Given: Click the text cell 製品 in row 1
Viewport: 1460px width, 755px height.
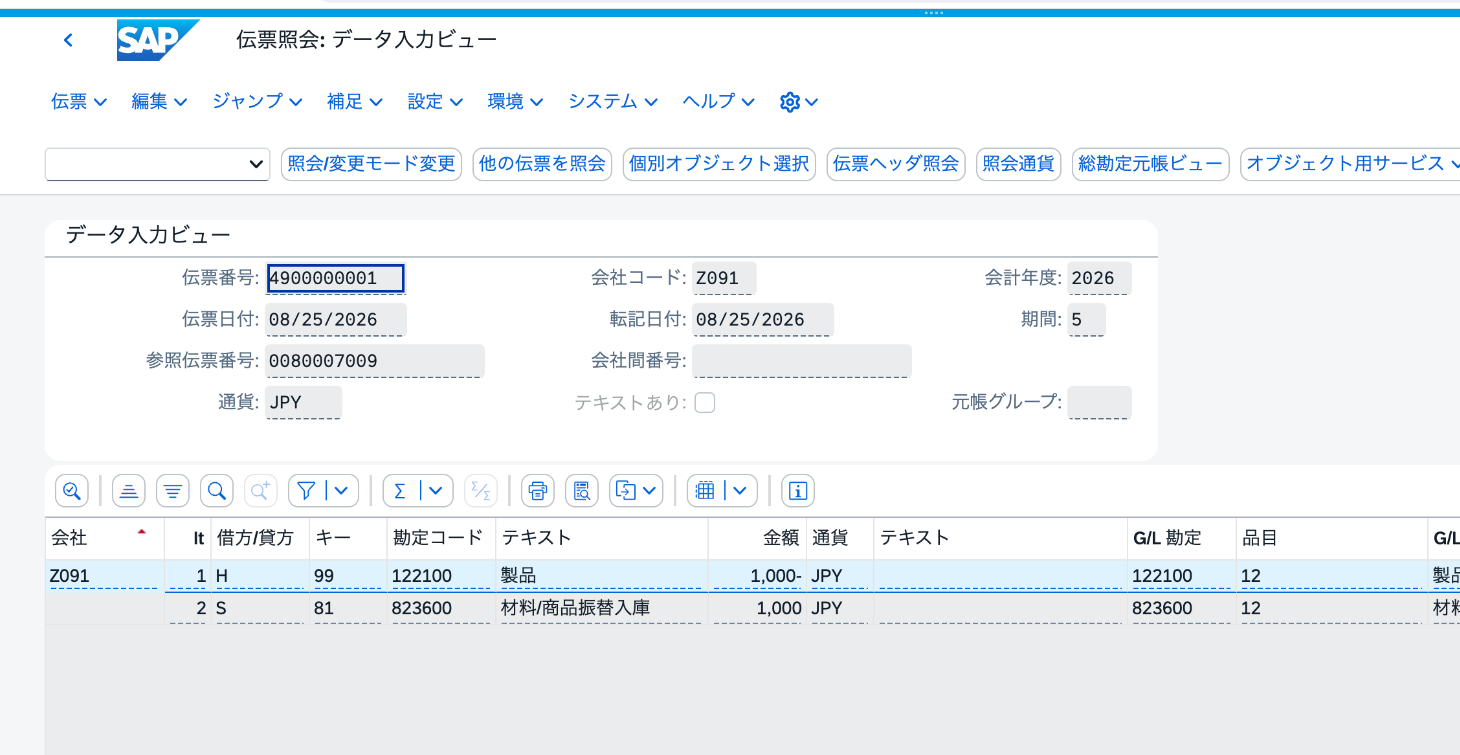Looking at the screenshot, I should (x=601, y=576).
